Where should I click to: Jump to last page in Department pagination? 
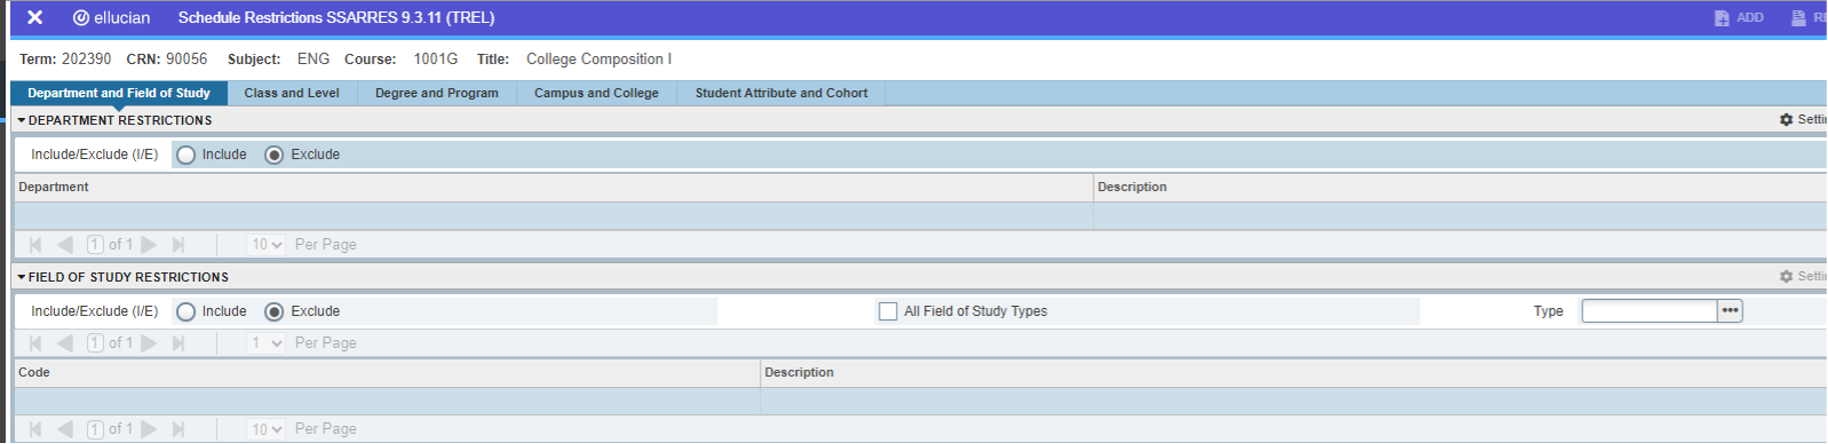(179, 245)
